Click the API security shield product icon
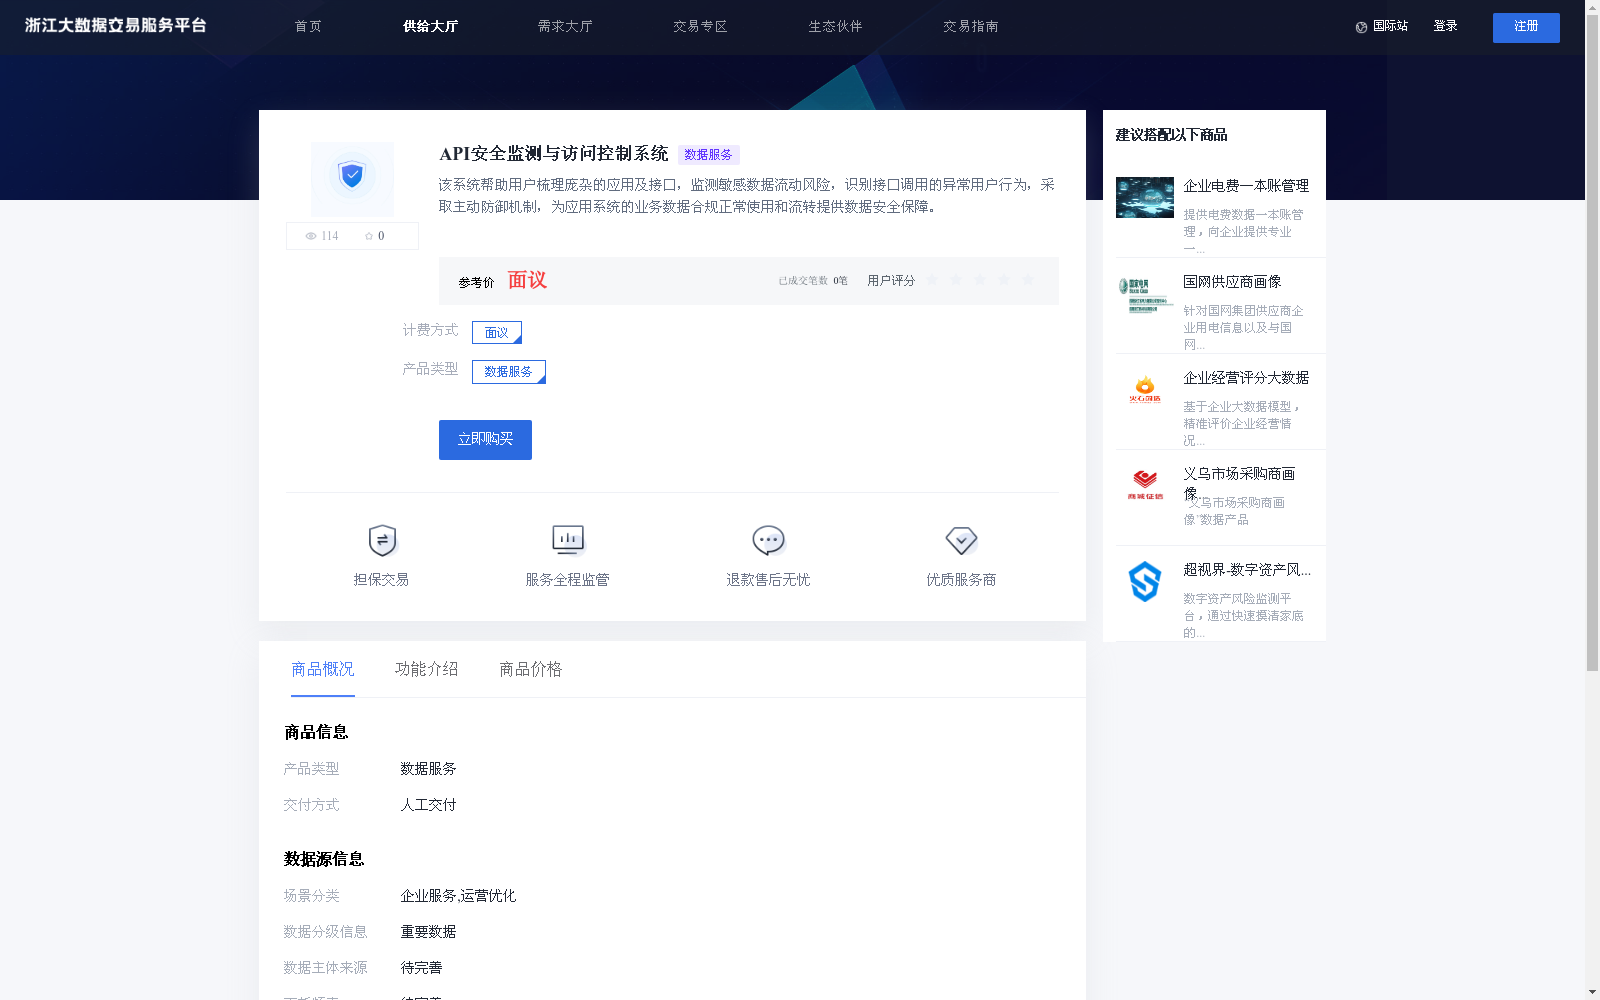 (352, 178)
